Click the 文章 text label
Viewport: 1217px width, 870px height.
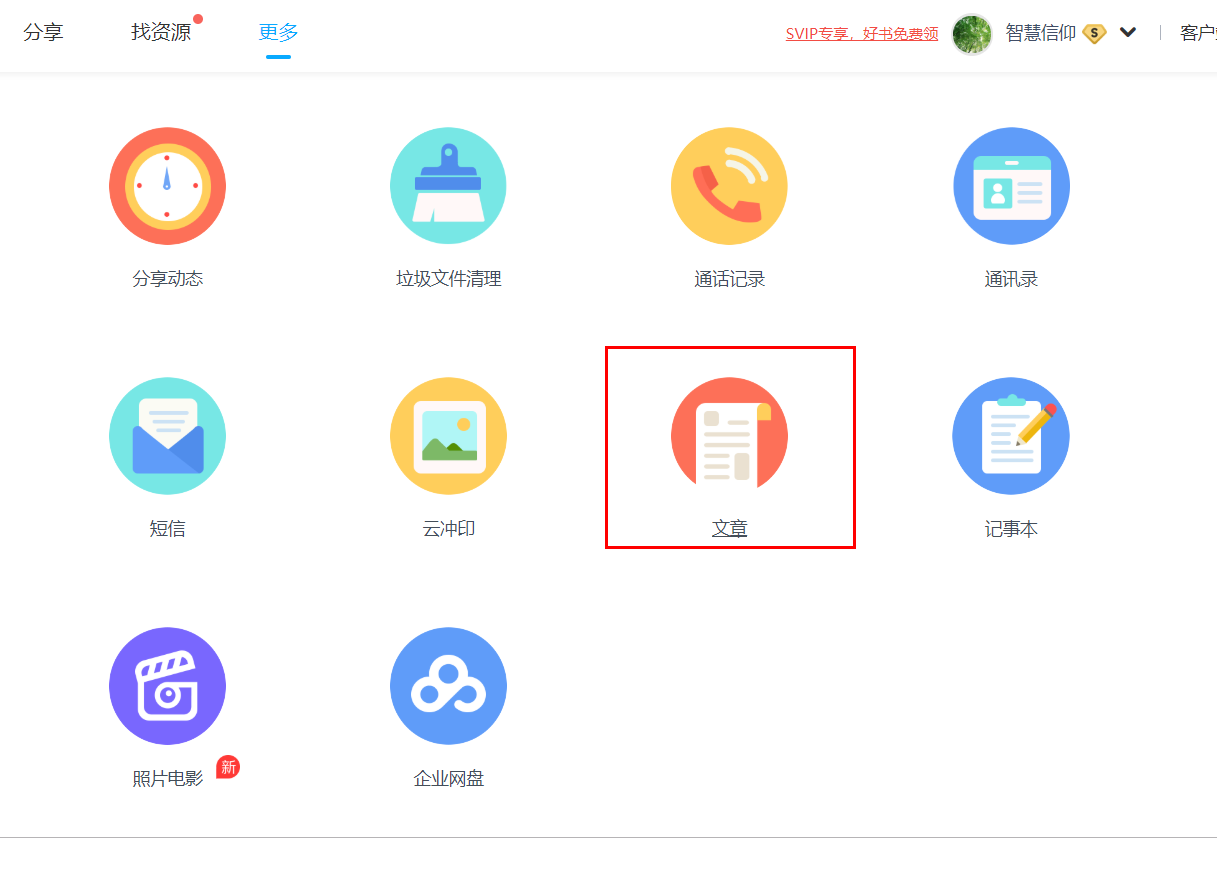(729, 529)
